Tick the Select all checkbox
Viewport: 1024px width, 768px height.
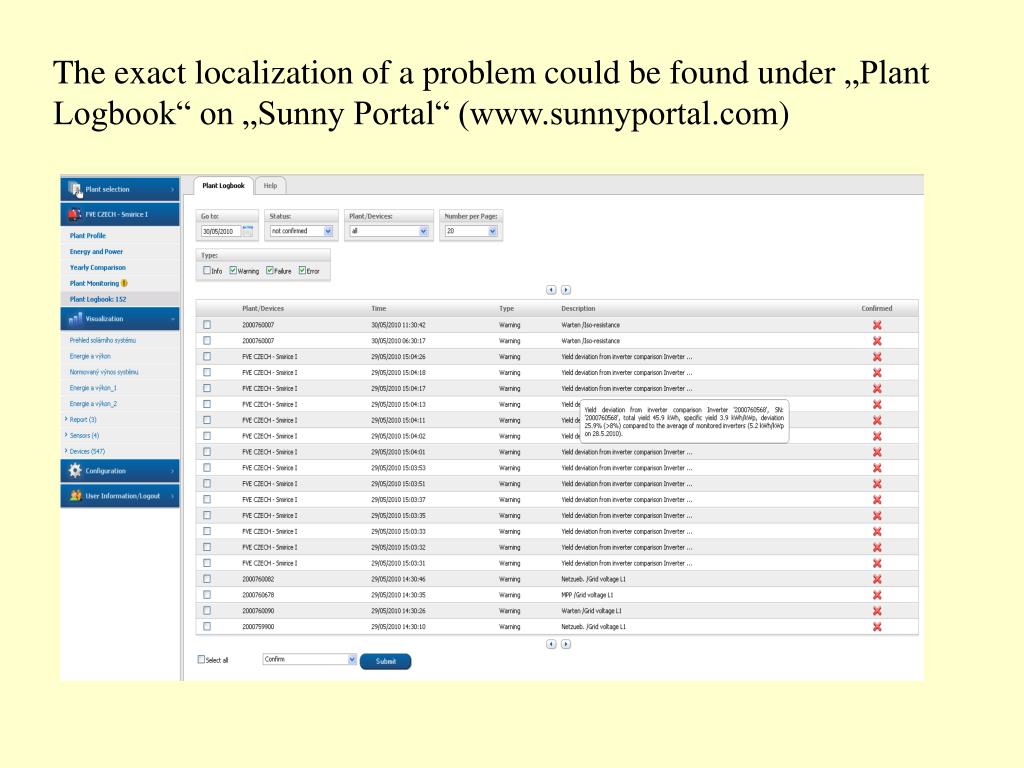[201, 660]
